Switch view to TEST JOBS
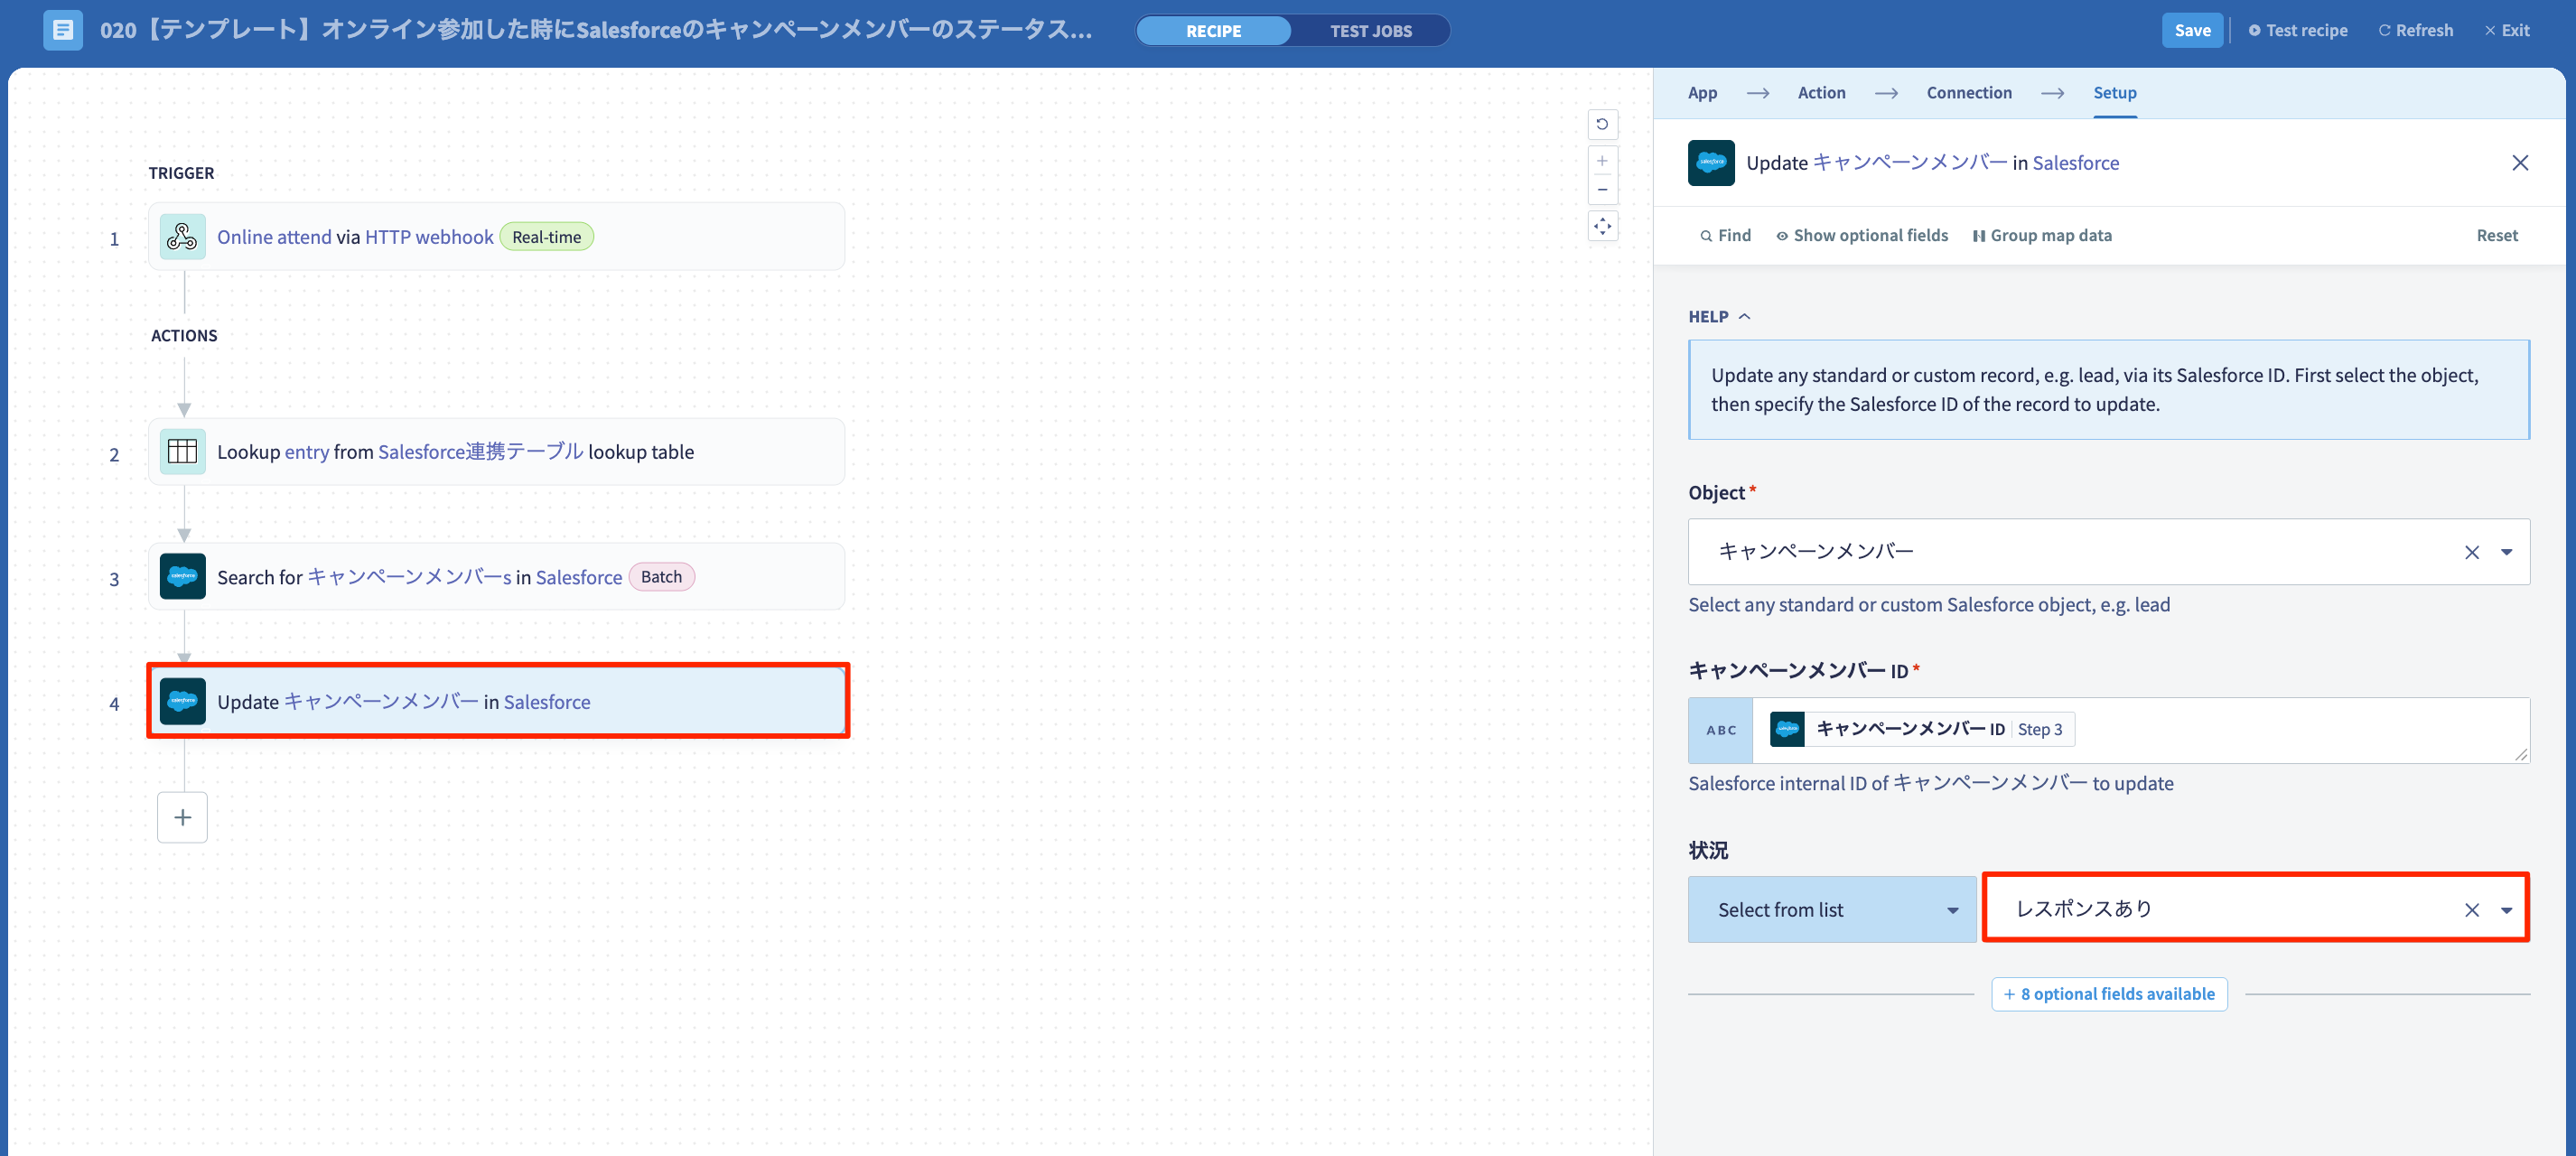 click(1370, 30)
